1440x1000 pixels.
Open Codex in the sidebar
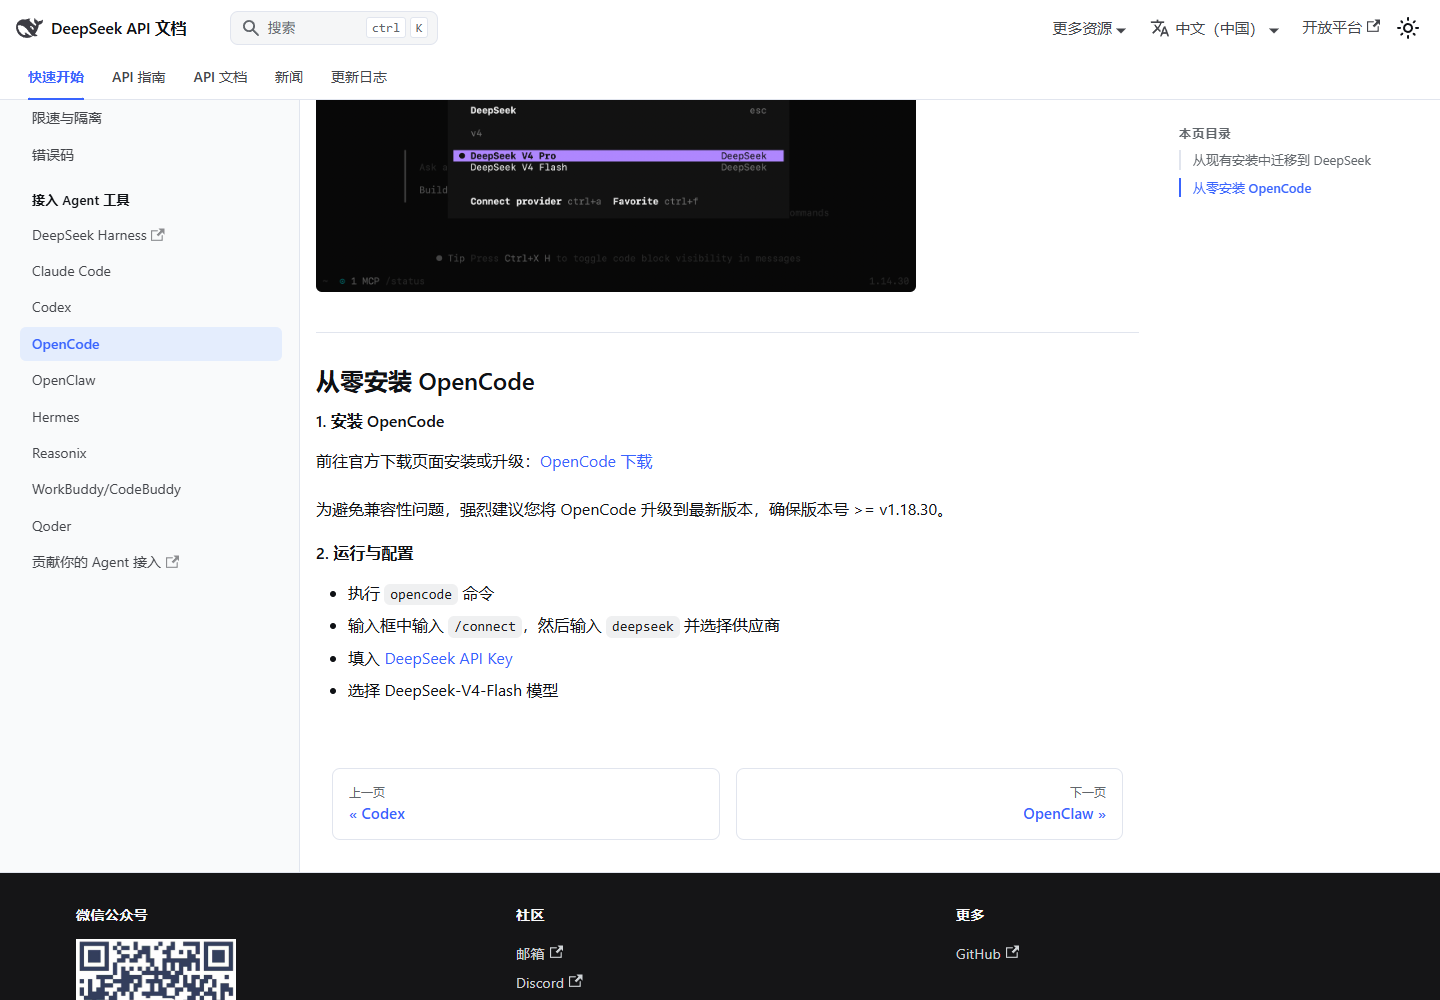151,307
